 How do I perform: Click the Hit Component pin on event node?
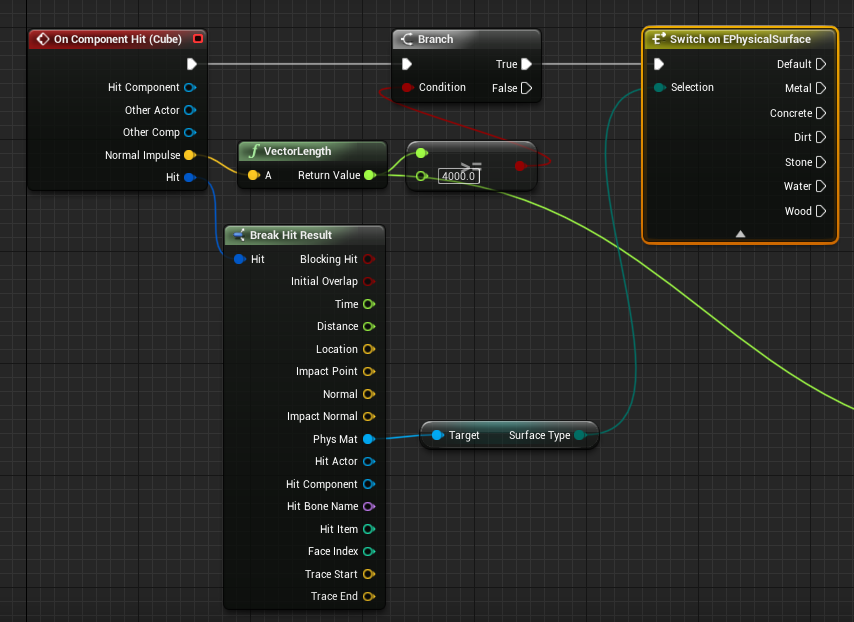click(190, 87)
